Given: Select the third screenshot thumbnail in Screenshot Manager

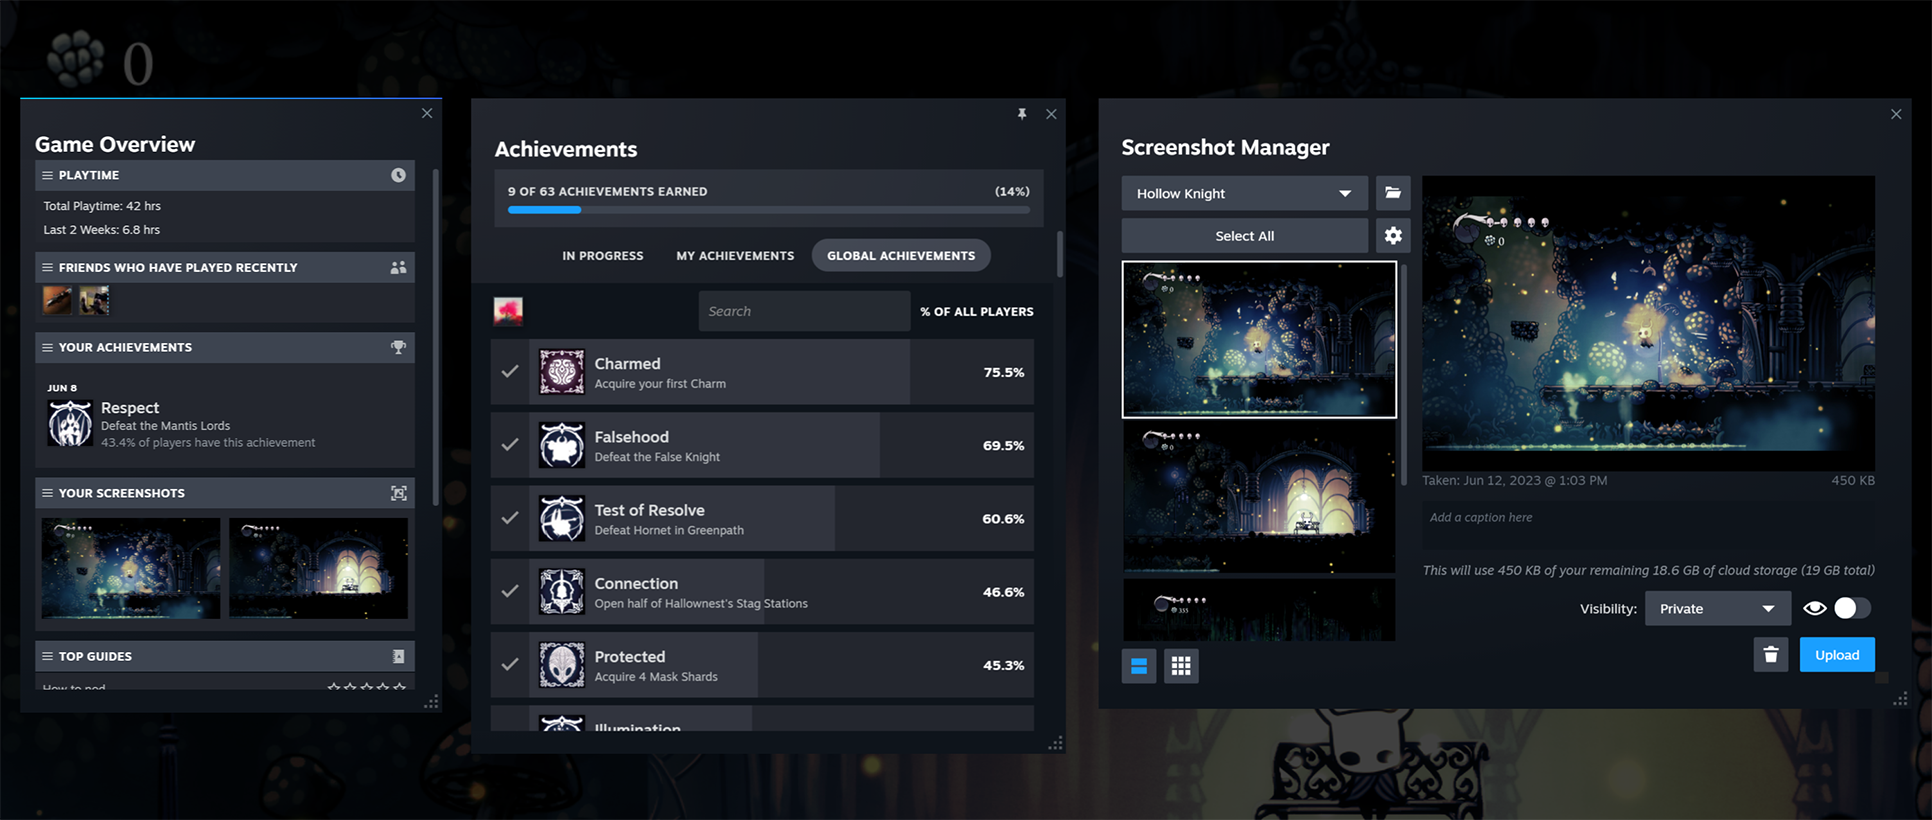Looking at the screenshot, I should pyautogui.click(x=1259, y=610).
